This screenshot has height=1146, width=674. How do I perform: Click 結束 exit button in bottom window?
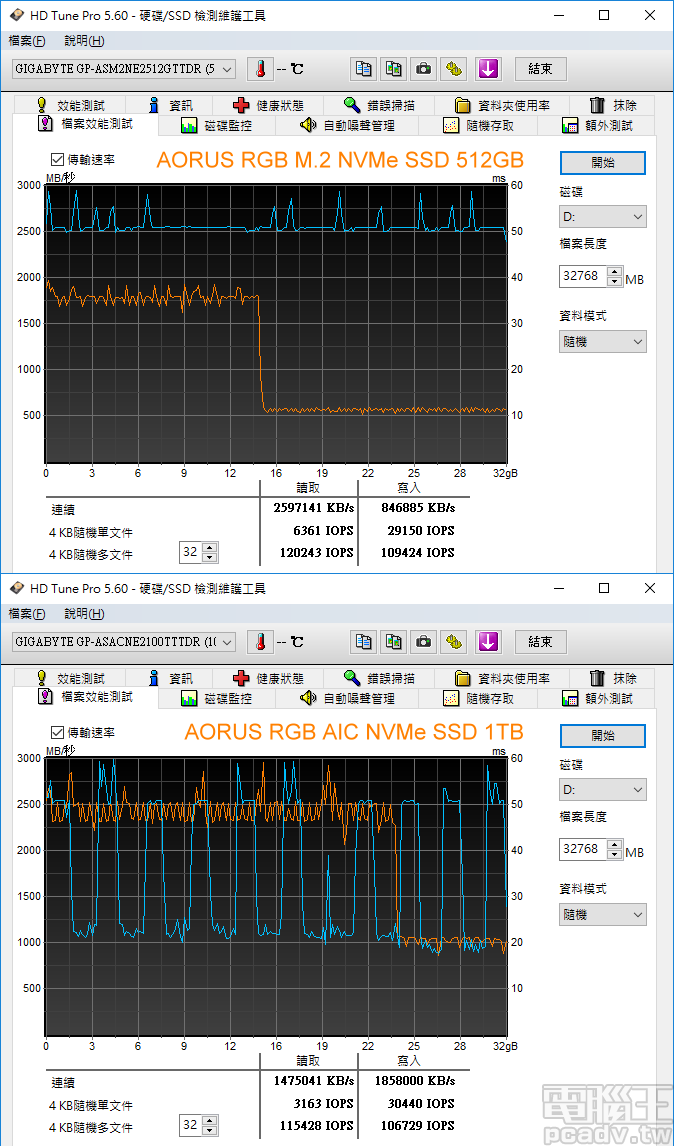(540, 642)
